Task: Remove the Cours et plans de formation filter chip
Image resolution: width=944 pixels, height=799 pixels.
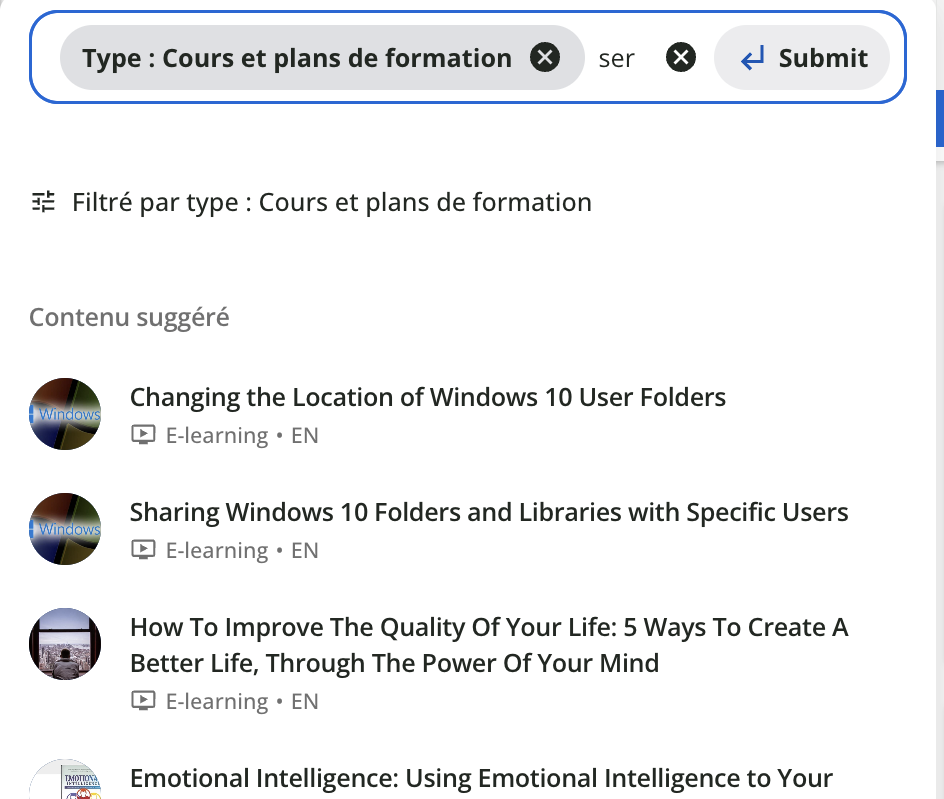Action: [x=544, y=58]
